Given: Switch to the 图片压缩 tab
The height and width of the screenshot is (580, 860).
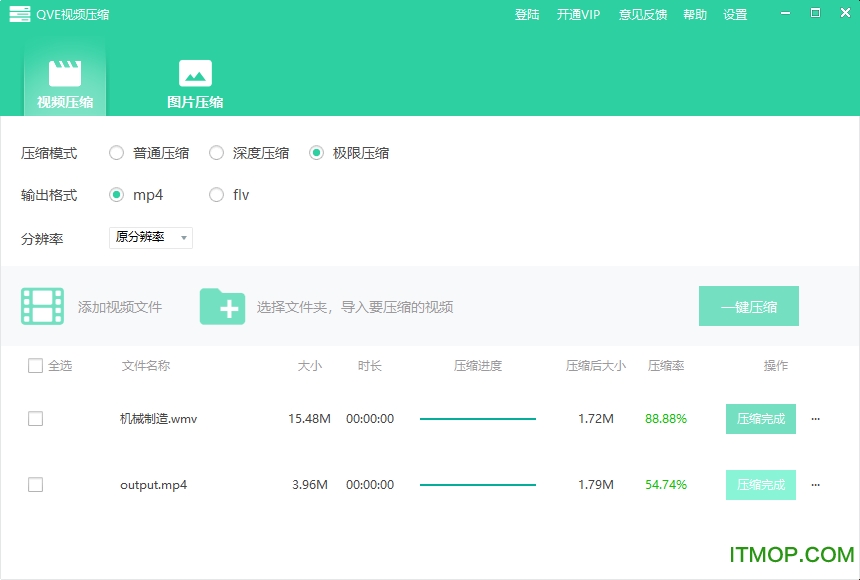Looking at the screenshot, I should click(194, 82).
